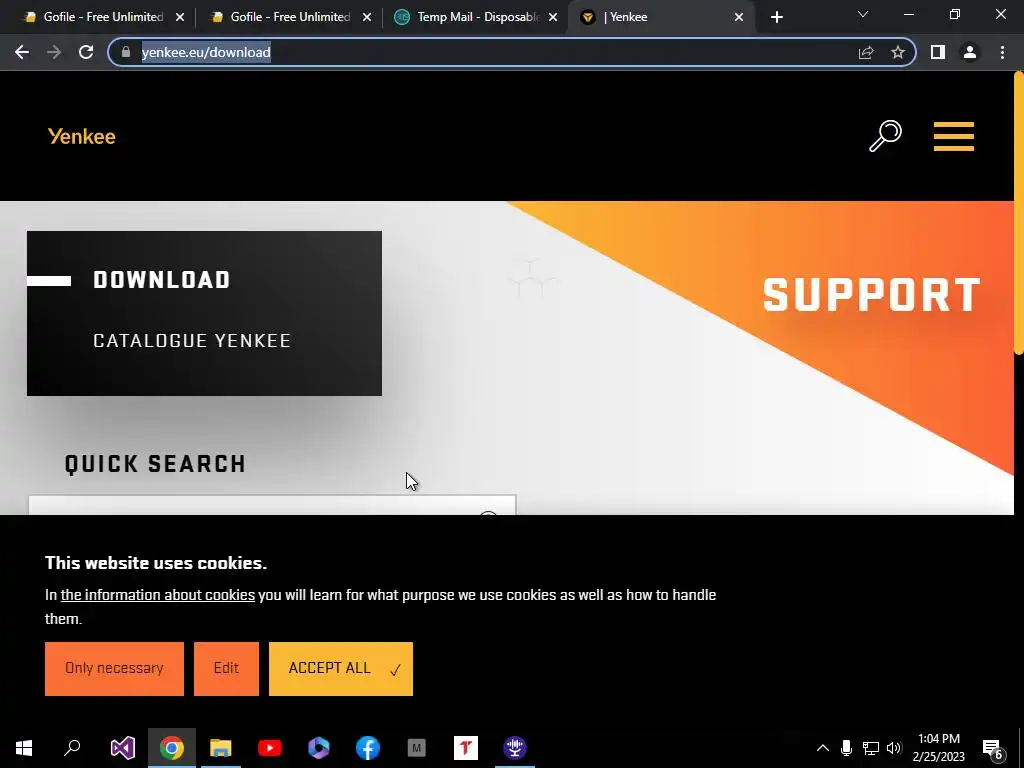Open the taskbar clock and date
This screenshot has height=768, width=1024.
pyautogui.click(x=938, y=748)
